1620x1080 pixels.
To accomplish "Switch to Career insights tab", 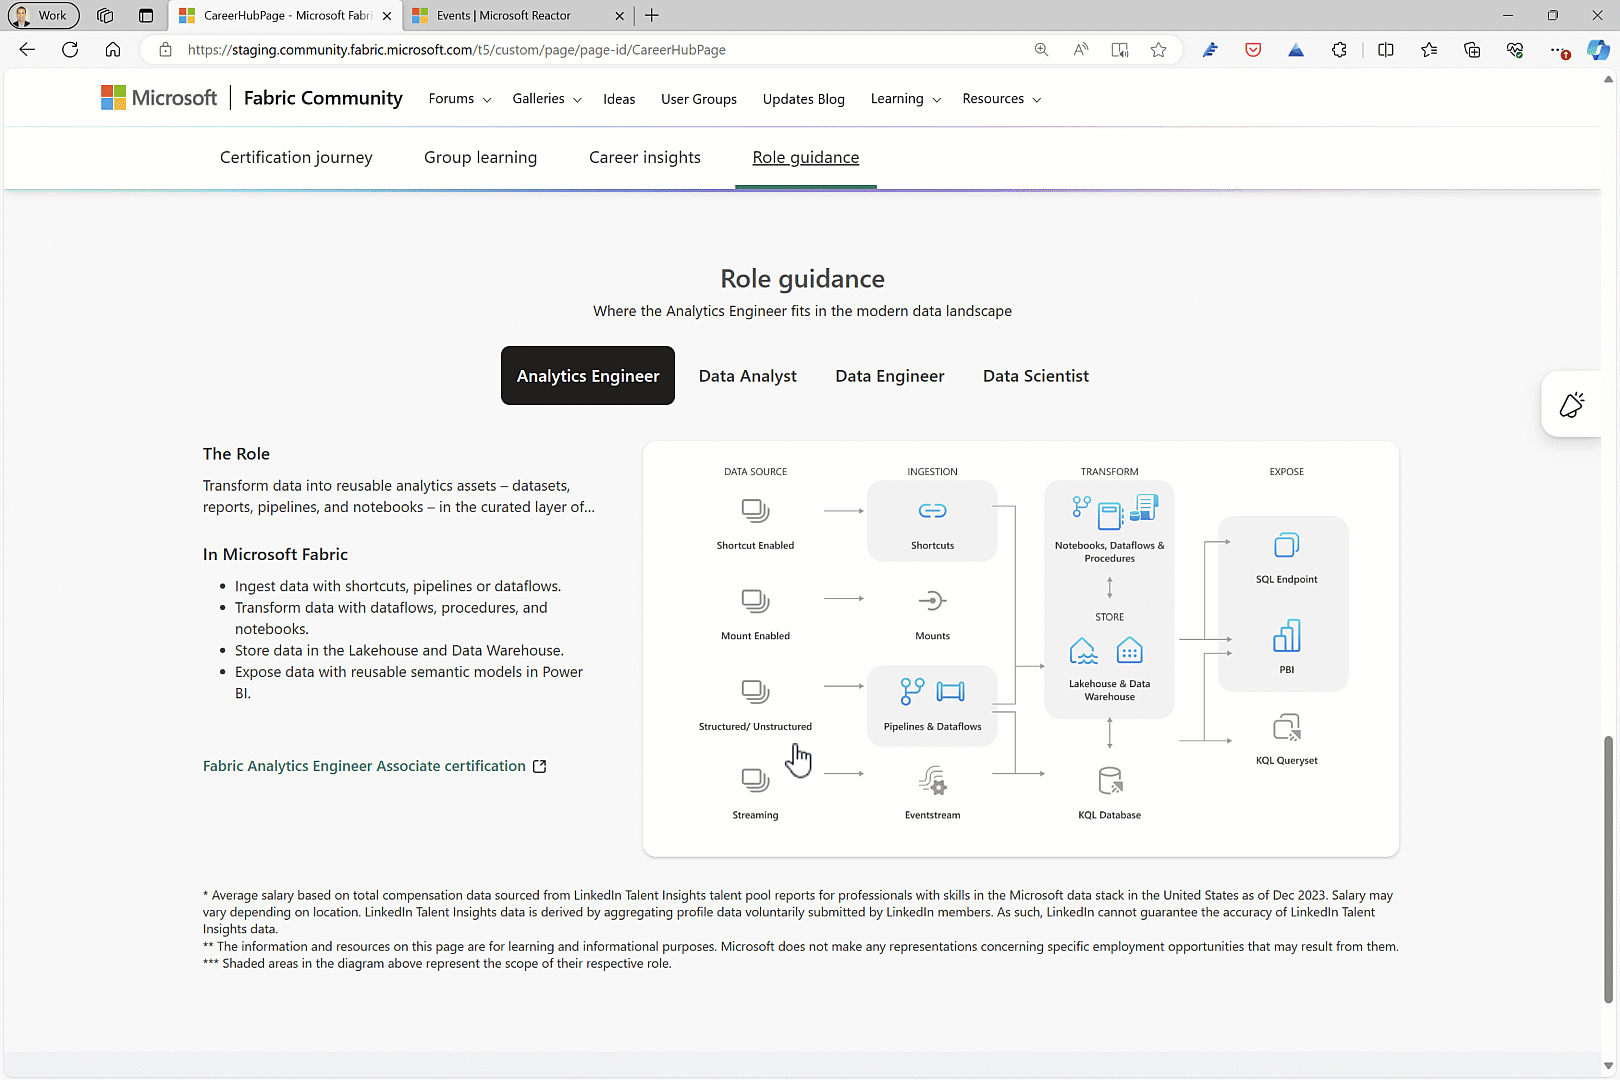I will click(x=645, y=158).
